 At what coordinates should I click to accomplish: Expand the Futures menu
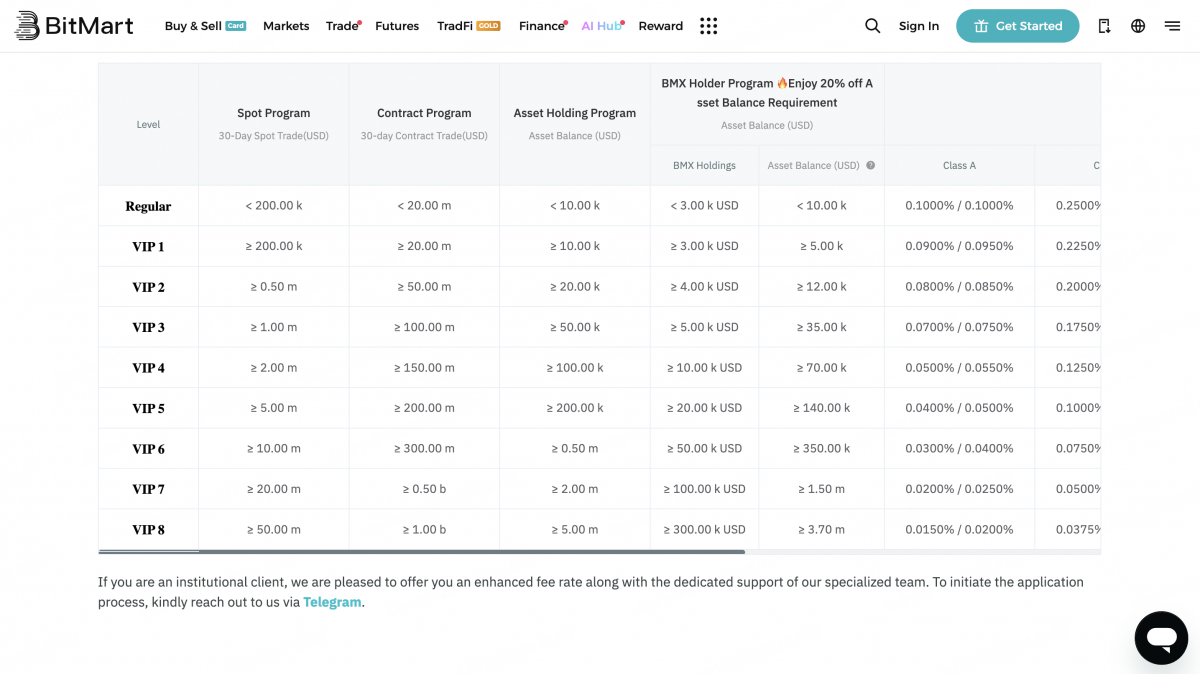click(x=397, y=26)
